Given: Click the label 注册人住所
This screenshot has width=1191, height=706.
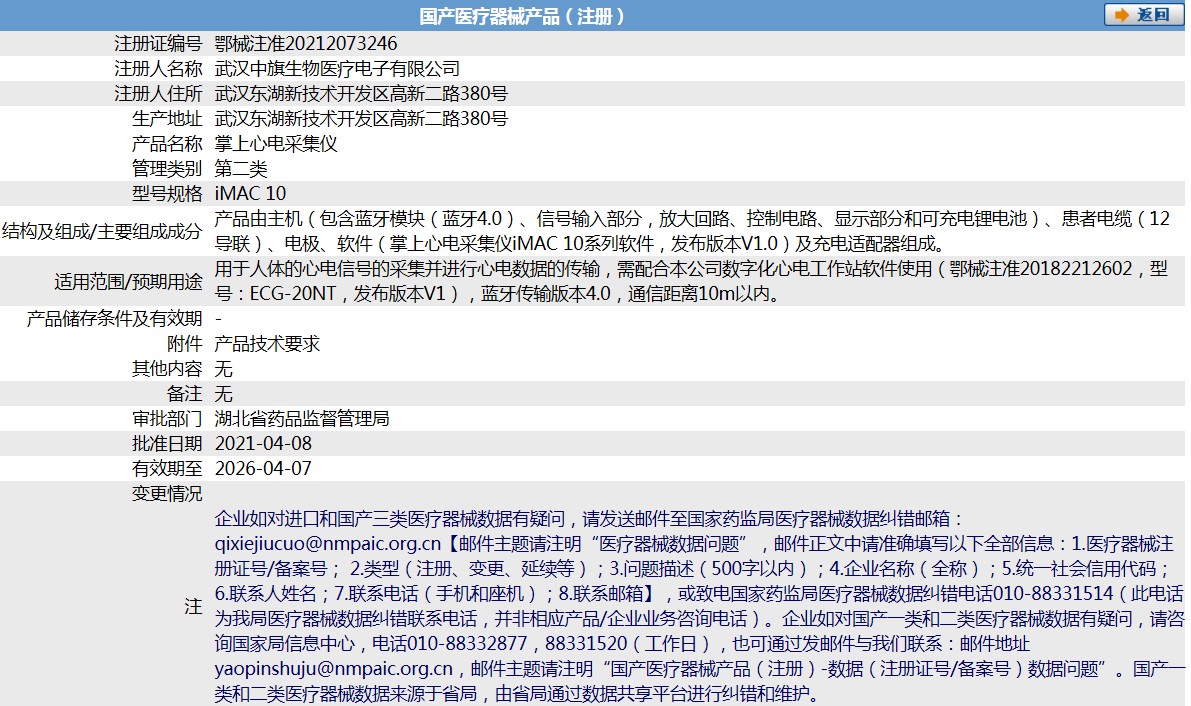Looking at the screenshot, I should [x=158, y=93].
